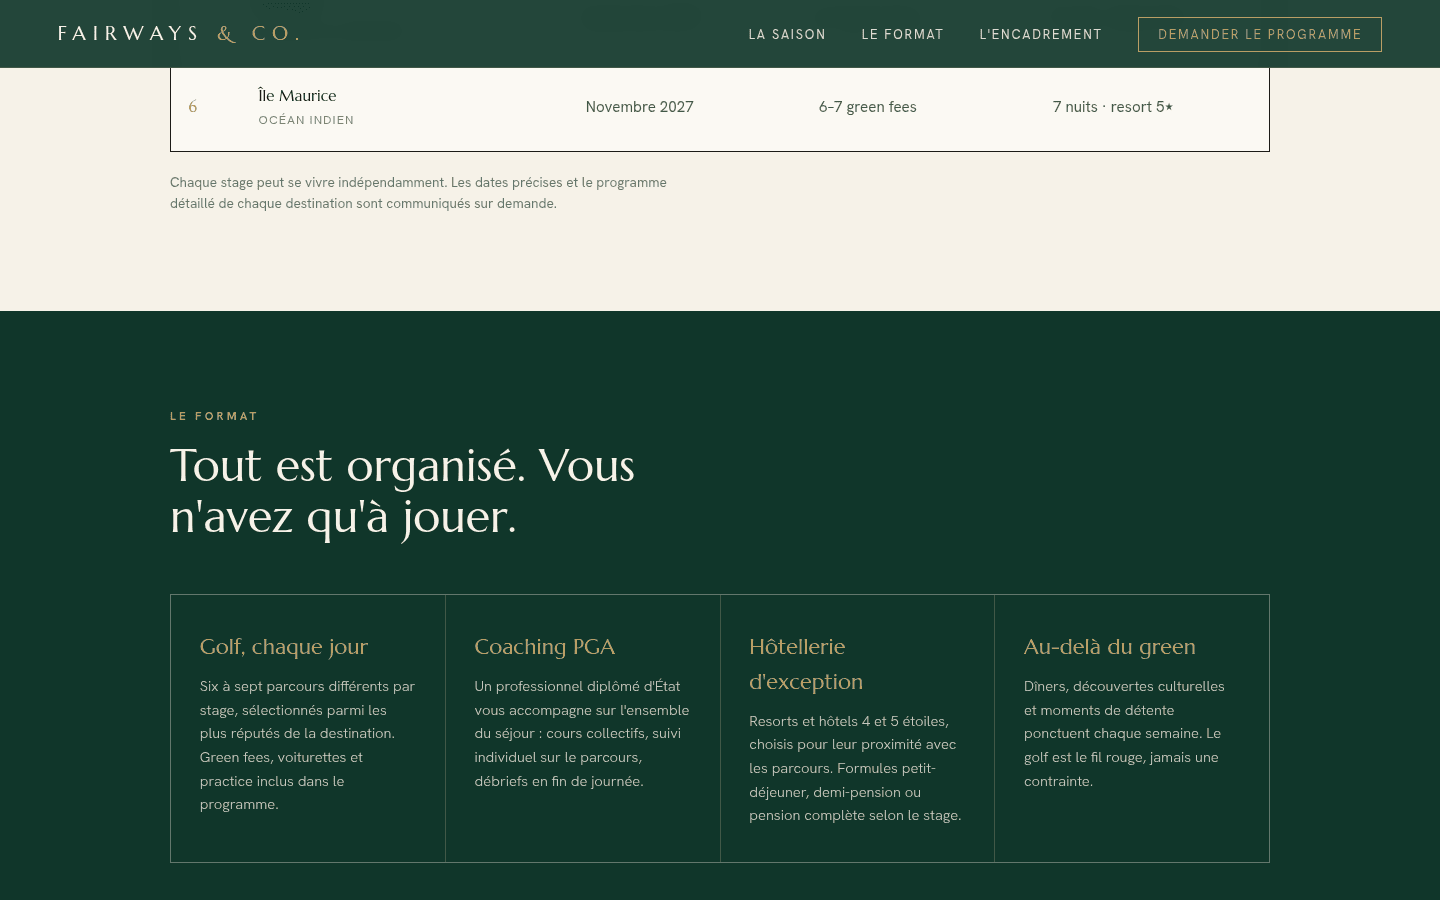Image resolution: width=1440 pixels, height=900 pixels.
Task: Click row number 6 in the table
Action: click(193, 107)
